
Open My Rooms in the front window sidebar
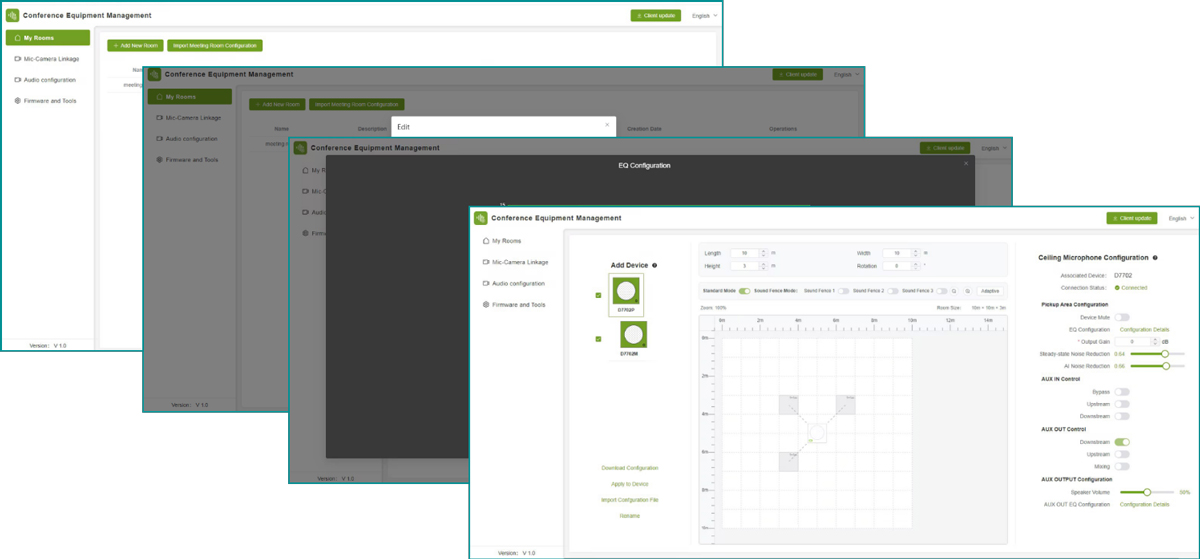pos(501,241)
